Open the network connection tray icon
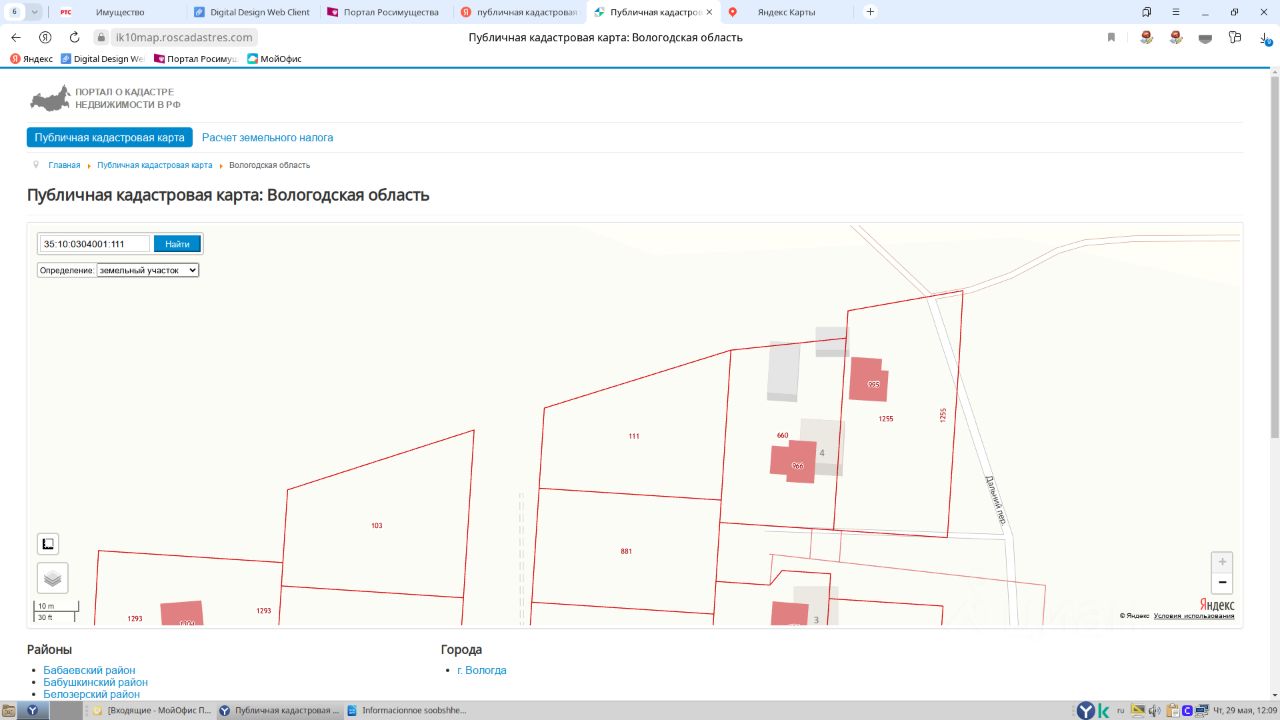This screenshot has width=1280, height=720. click(1200, 711)
